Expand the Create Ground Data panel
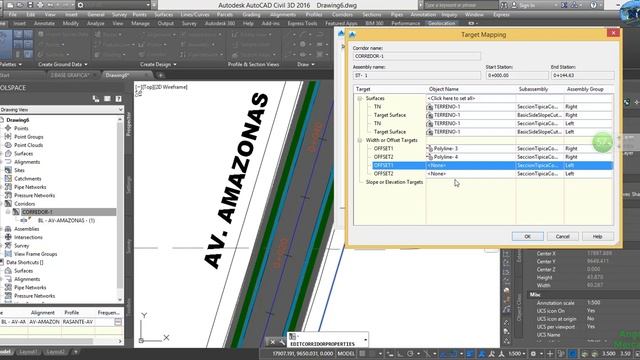Image resolution: width=640 pixels, height=360 pixels. coord(62,64)
